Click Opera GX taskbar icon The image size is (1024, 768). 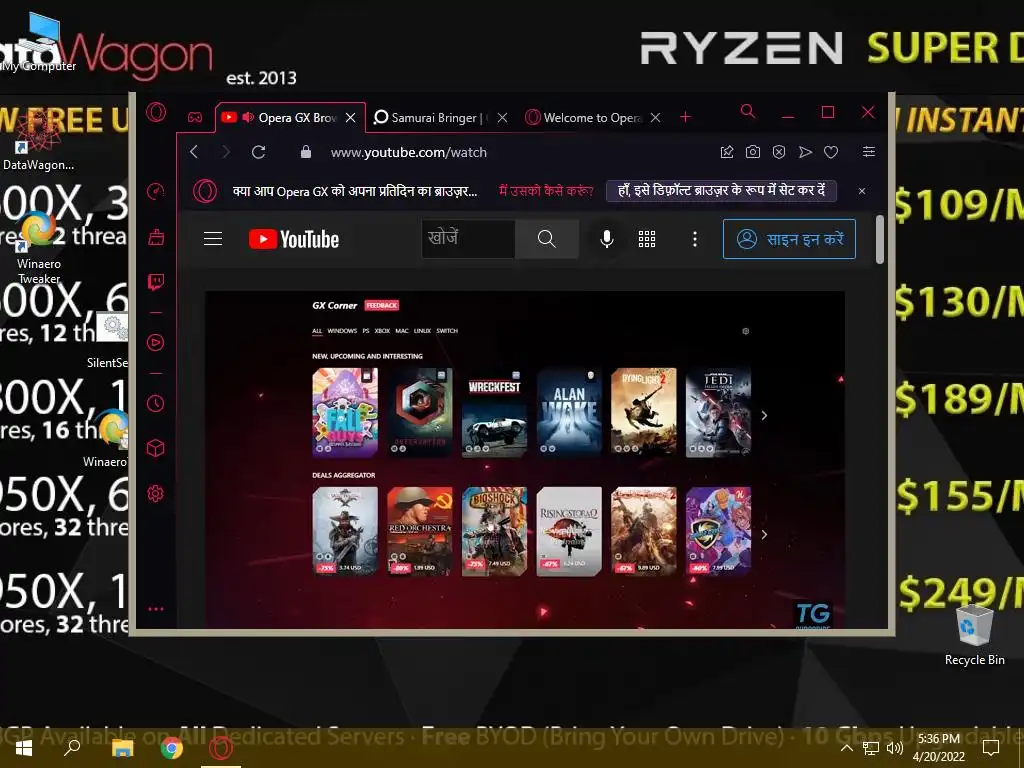point(221,748)
